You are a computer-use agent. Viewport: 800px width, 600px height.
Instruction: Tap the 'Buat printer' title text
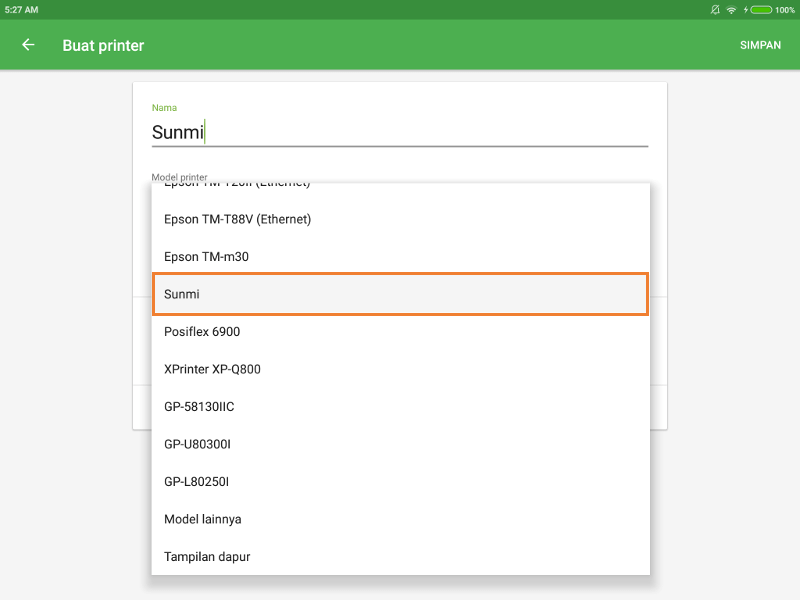[103, 45]
